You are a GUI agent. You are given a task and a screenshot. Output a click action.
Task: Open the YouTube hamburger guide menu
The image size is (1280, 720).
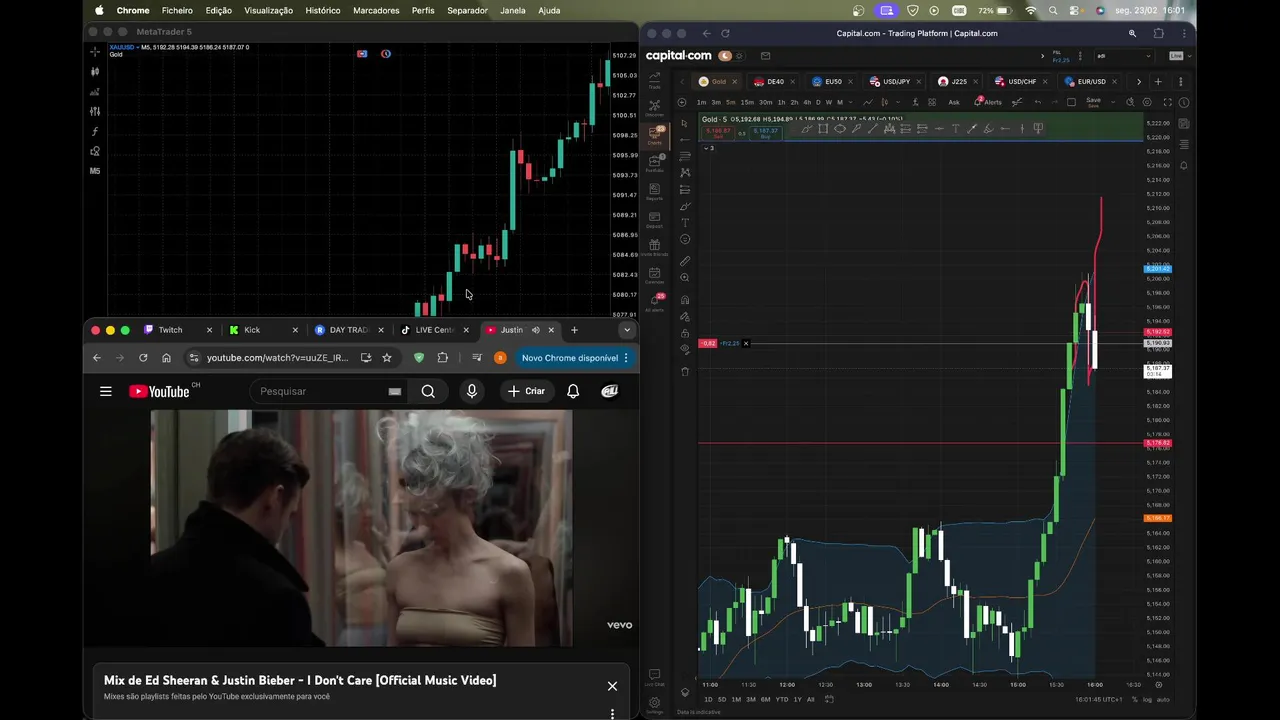[105, 391]
